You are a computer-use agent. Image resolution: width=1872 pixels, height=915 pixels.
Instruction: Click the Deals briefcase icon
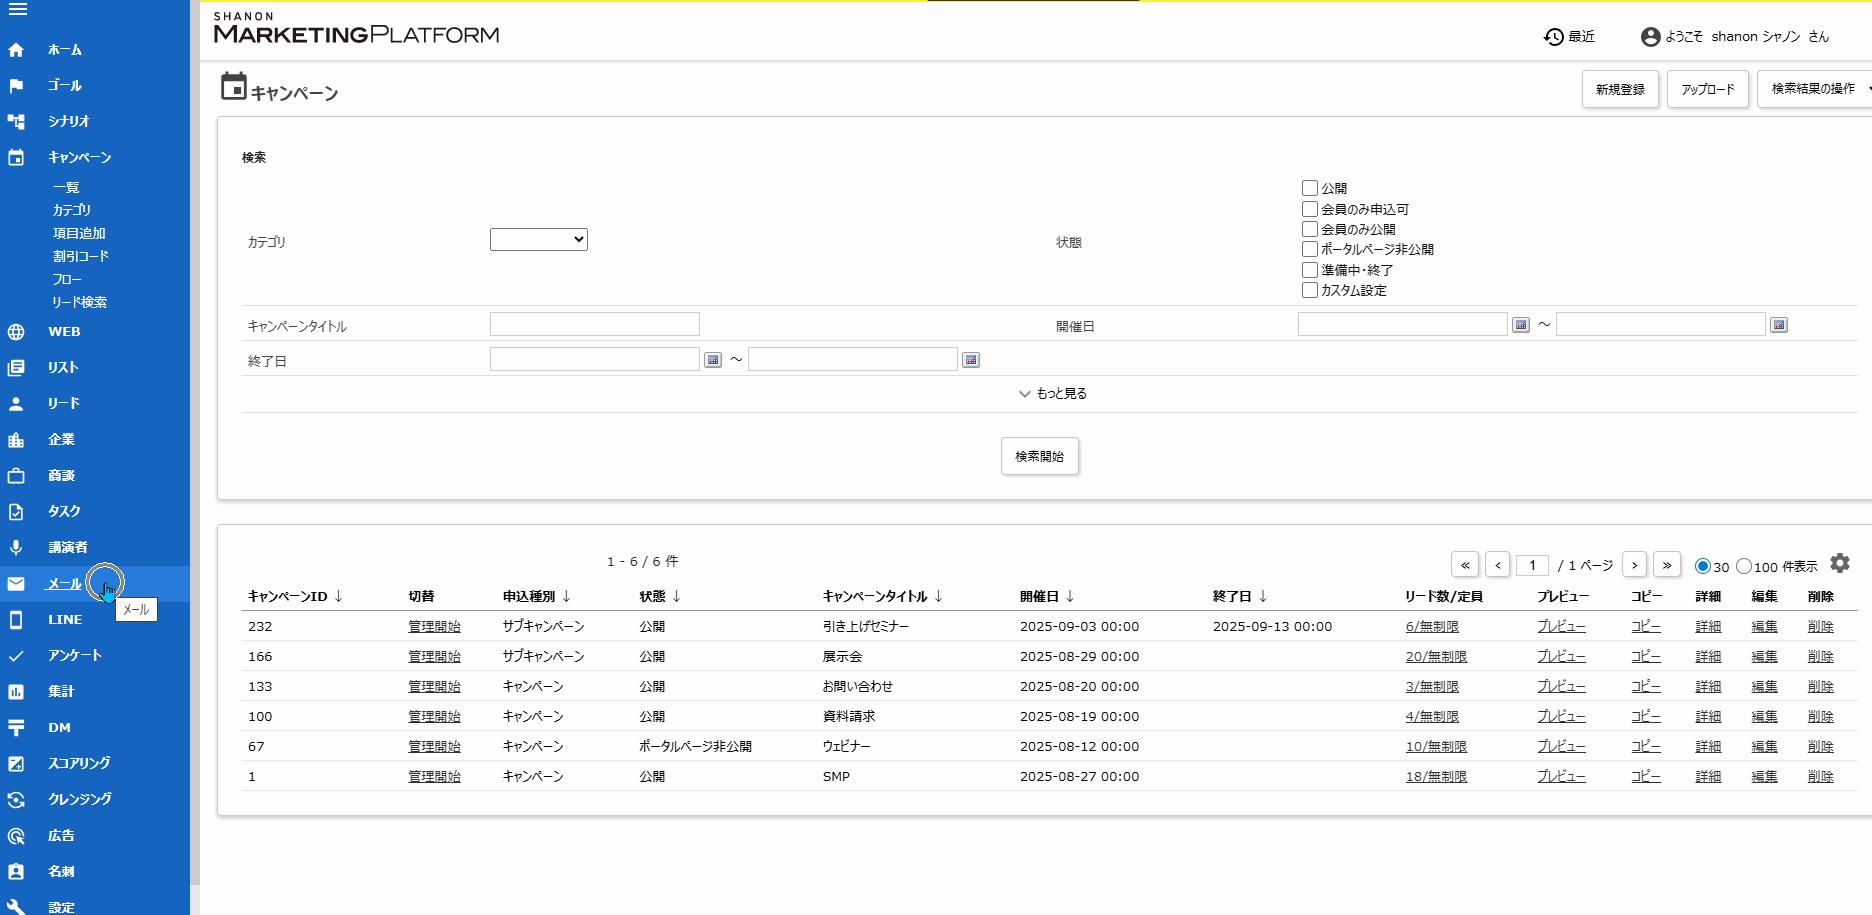pyautogui.click(x=16, y=476)
